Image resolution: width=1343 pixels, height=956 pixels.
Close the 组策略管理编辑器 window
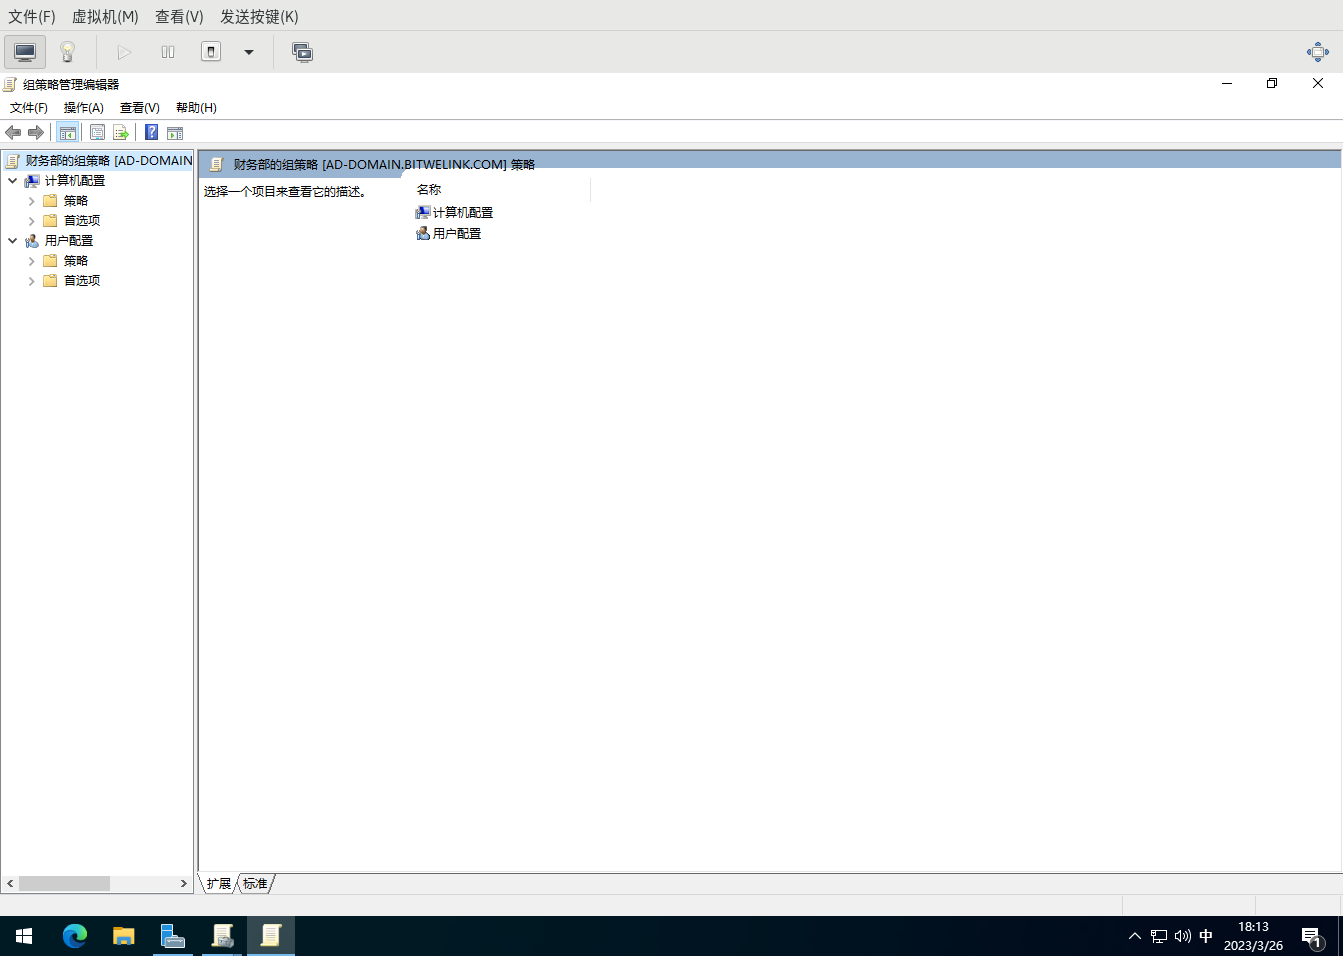click(1318, 84)
